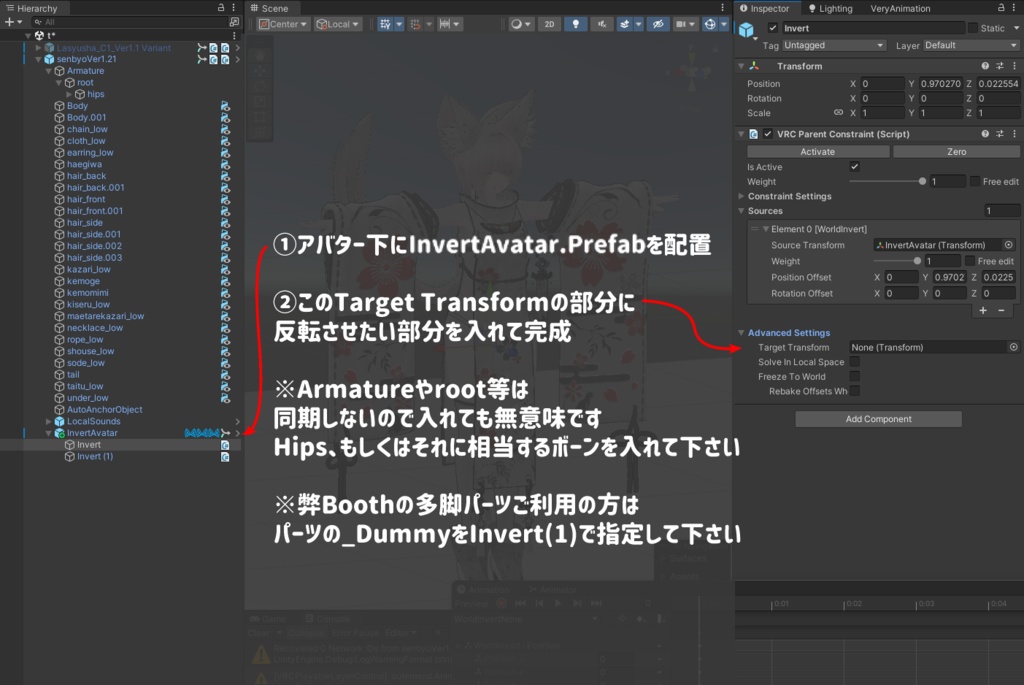The image size is (1024, 685).
Task: Open the Source Transform object picker
Action: coord(1008,245)
